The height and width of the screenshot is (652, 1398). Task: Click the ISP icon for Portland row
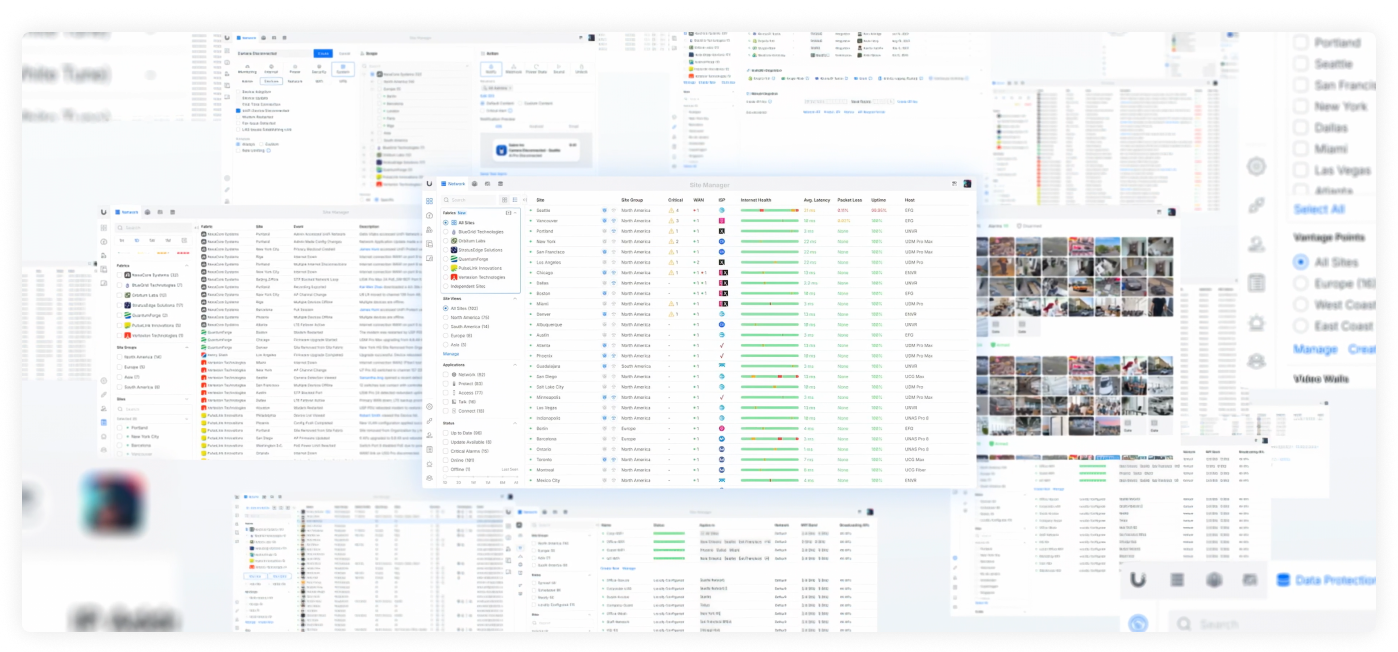pyautogui.click(x=721, y=231)
